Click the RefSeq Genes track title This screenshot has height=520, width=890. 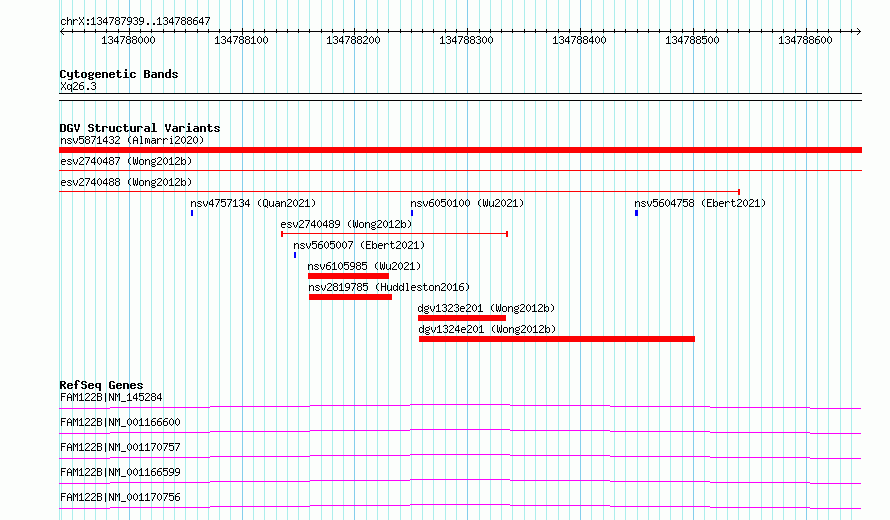click(101, 385)
